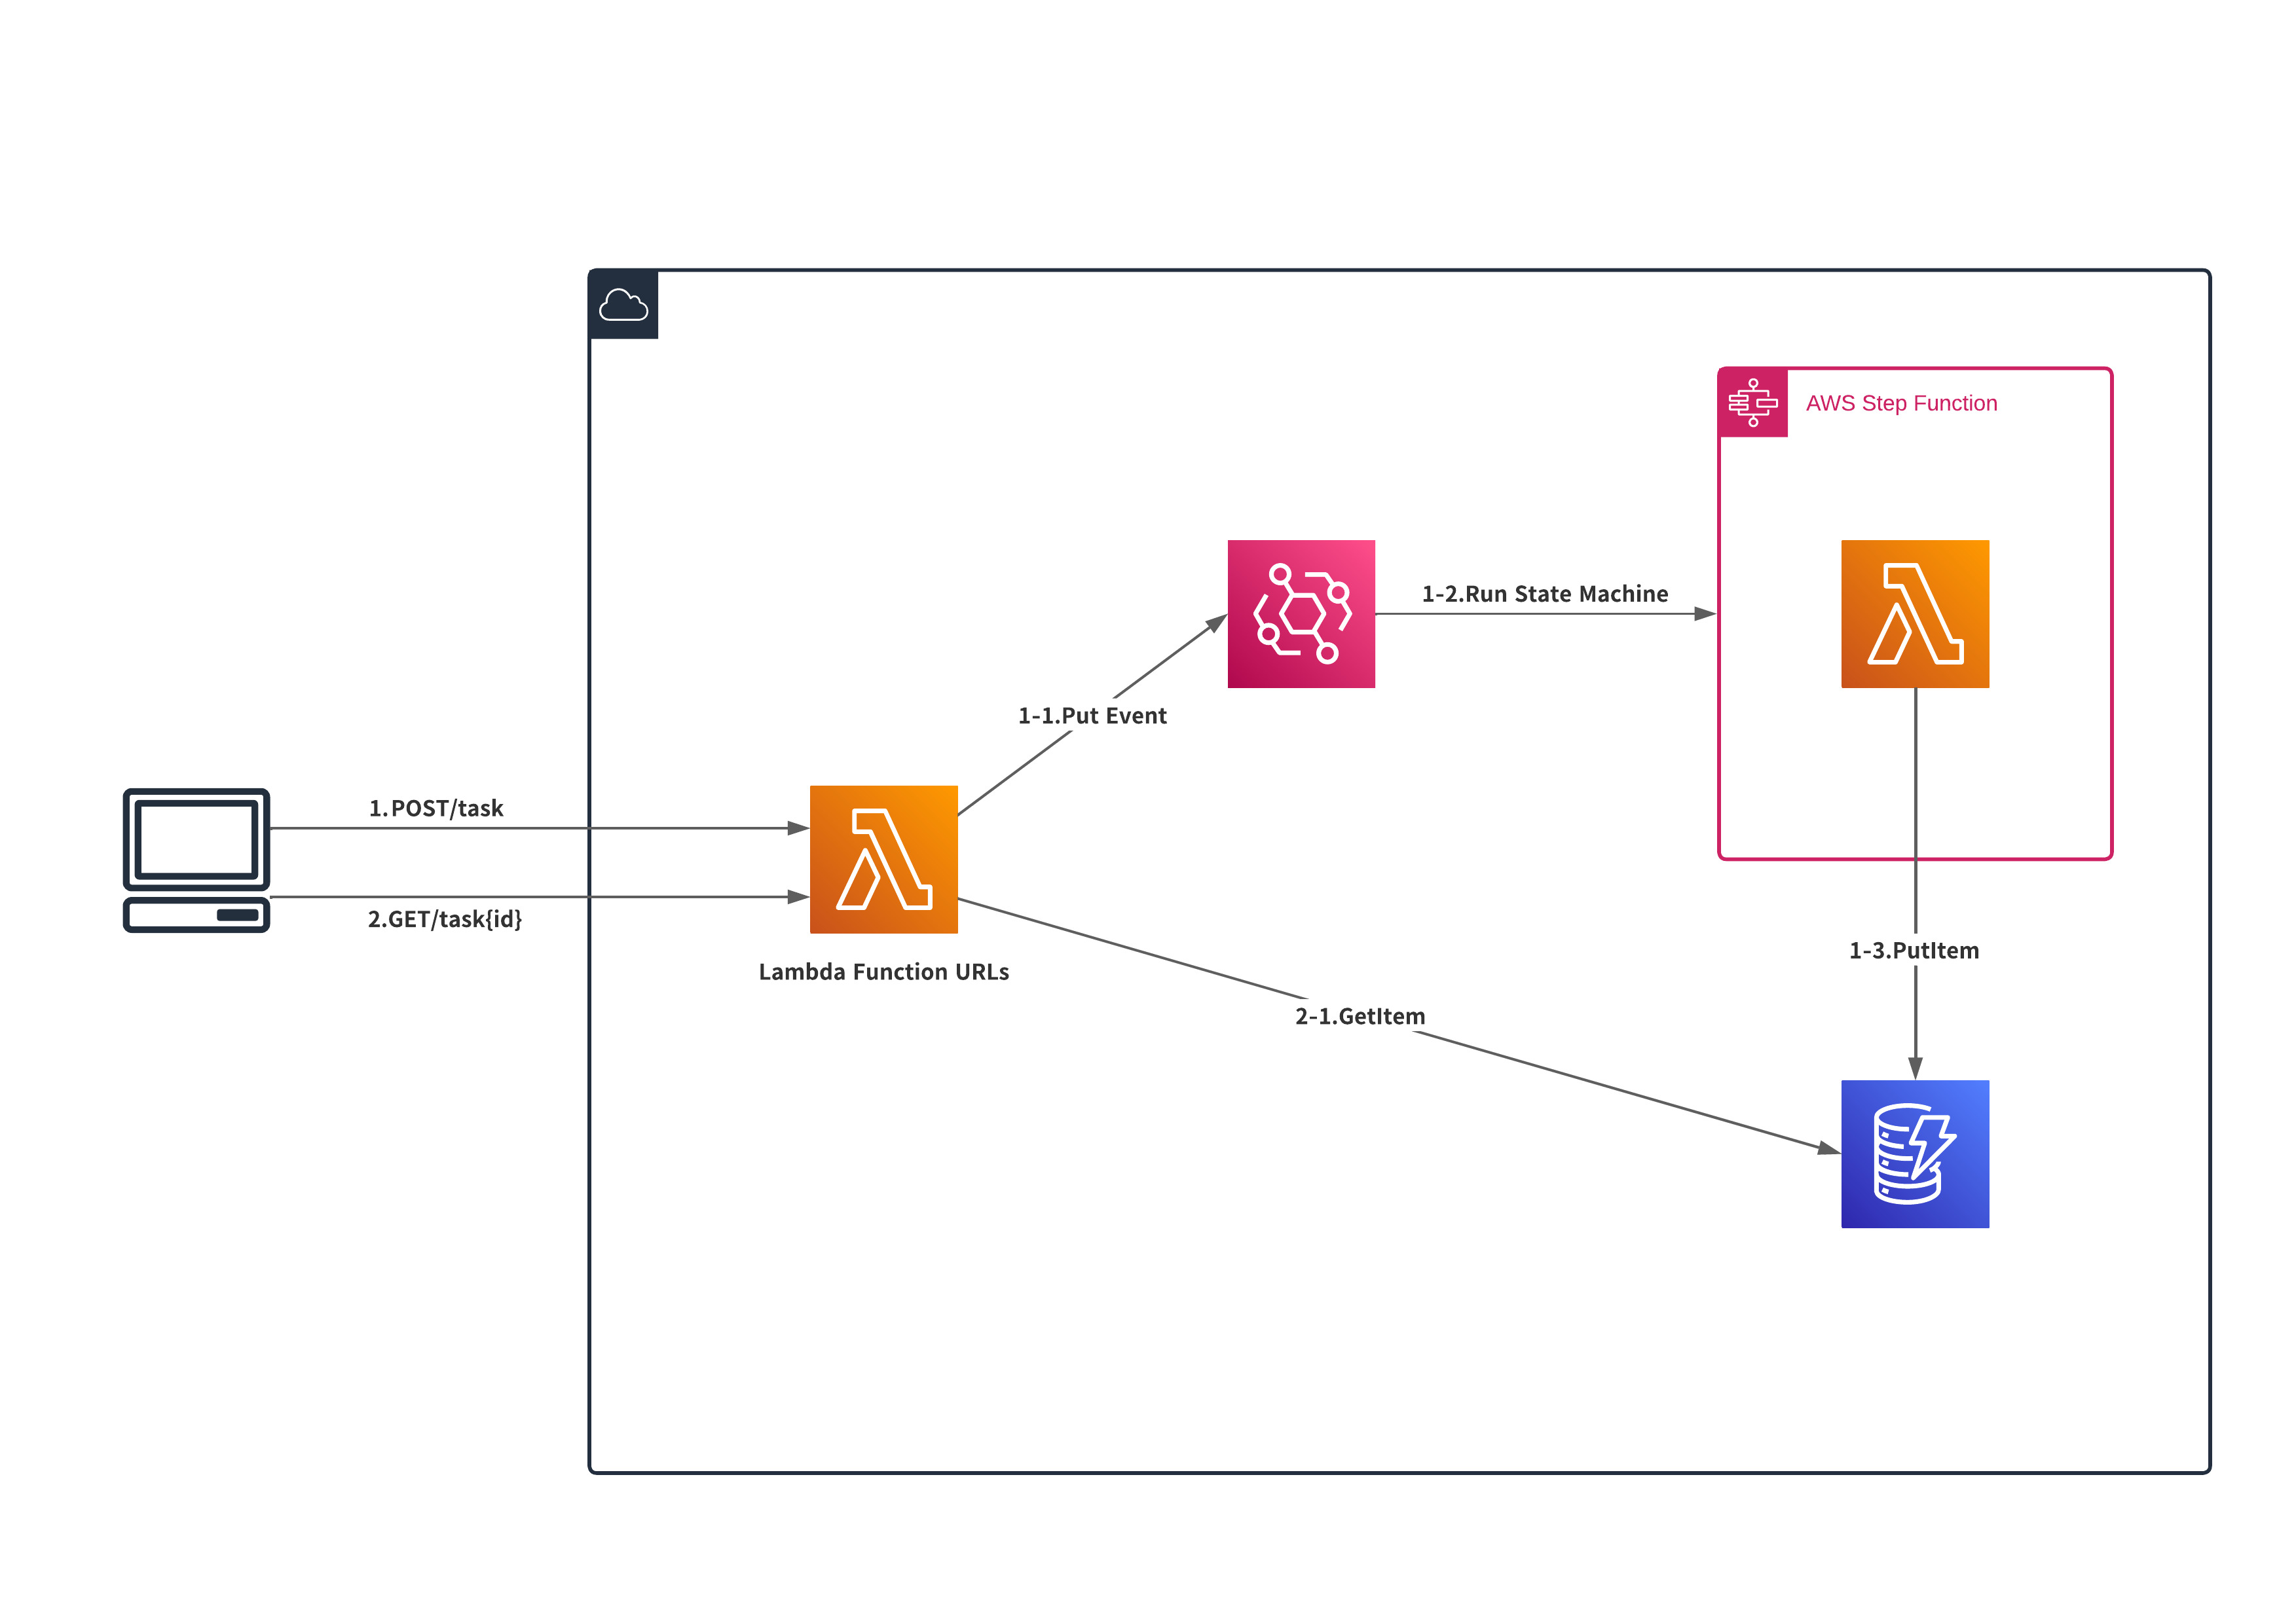Click the 1-1.Put Event label
2296x1623 pixels.
click(1092, 715)
